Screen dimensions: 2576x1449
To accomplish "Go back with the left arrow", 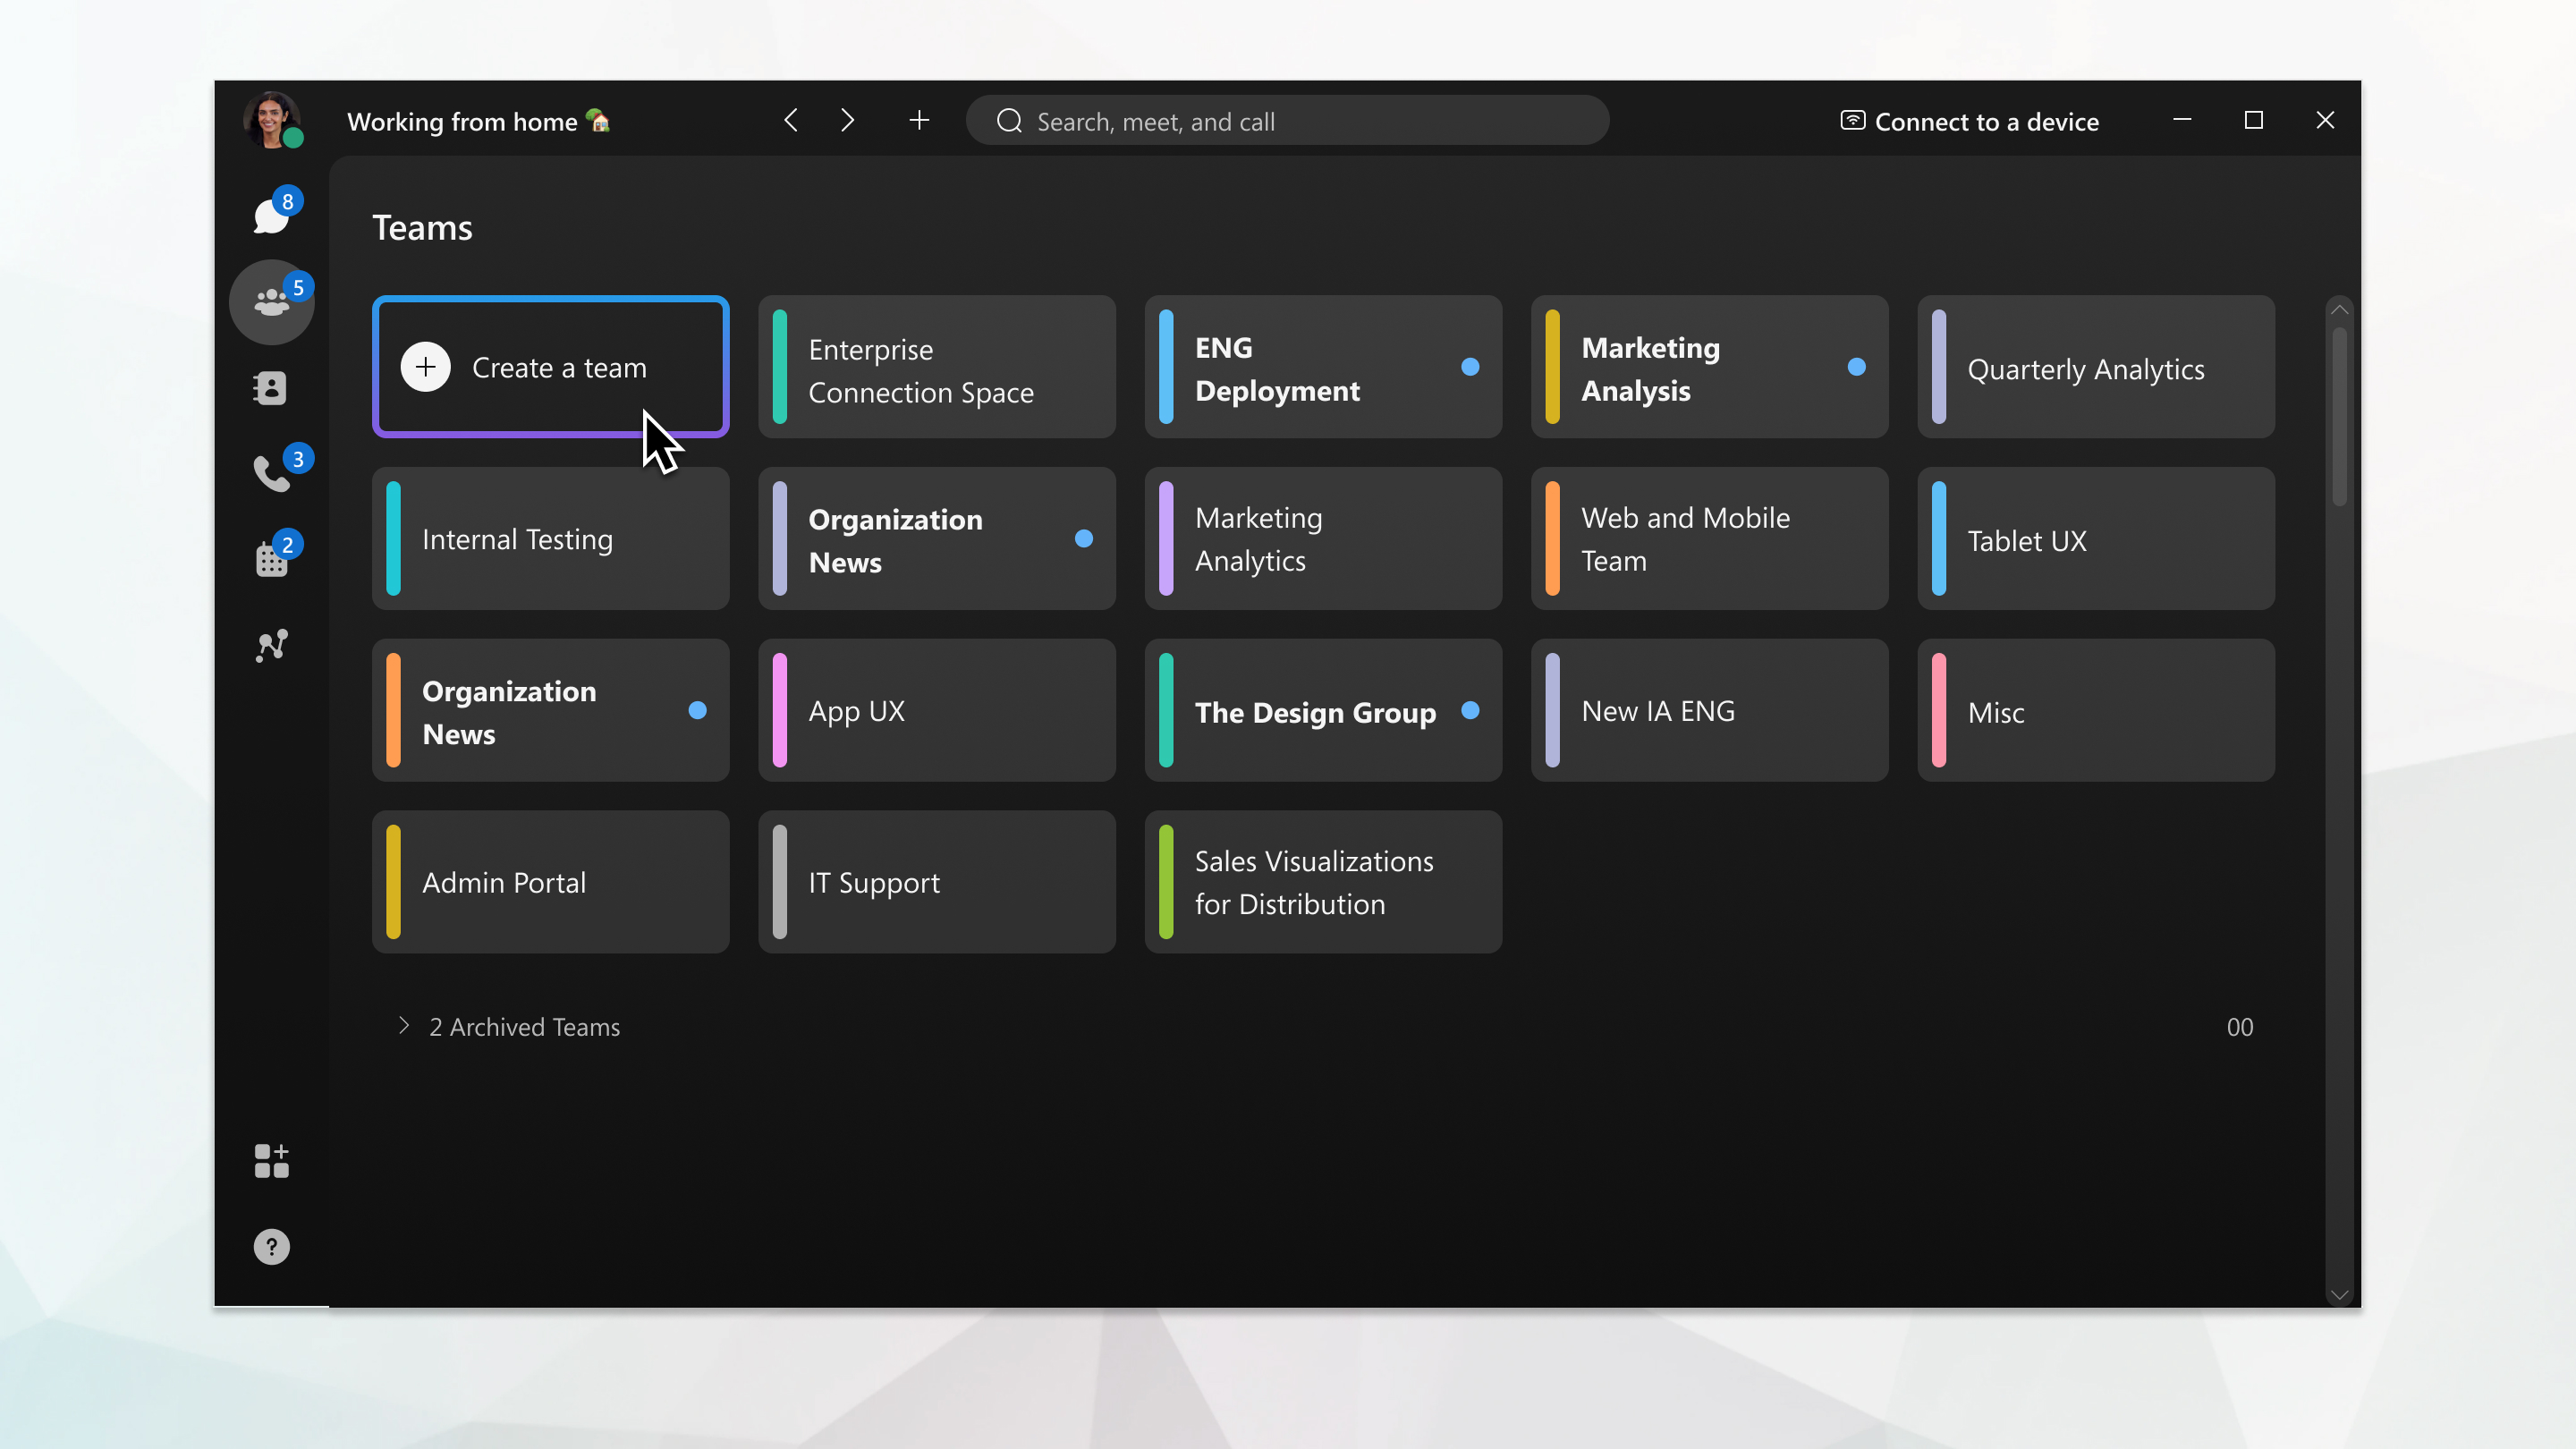I will click(x=791, y=120).
